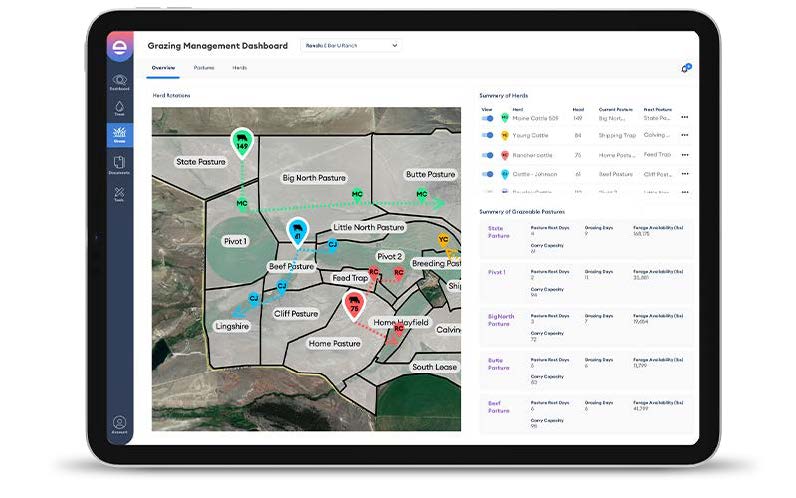Viewport: 796px width, 498px height.
Task: Open the ranch selector dropdown
Action: point(350,45)
